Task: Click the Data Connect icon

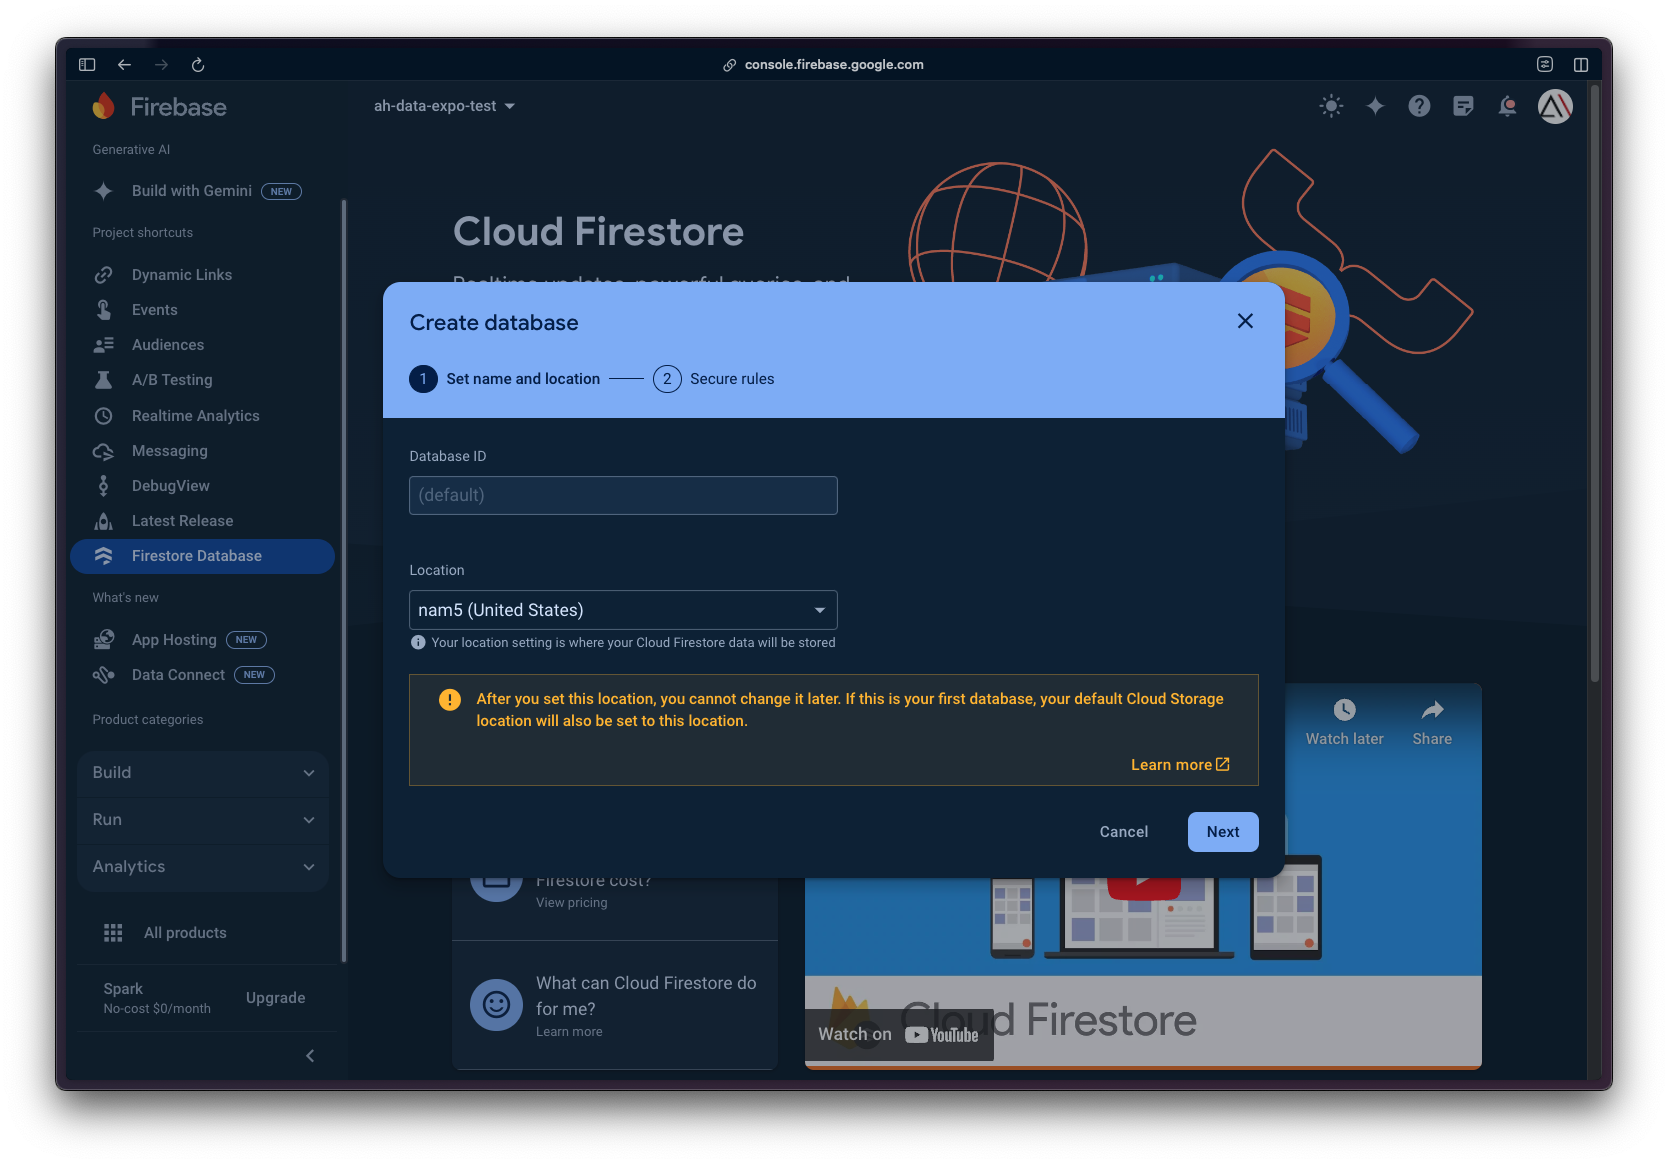Action: (103, 675)
